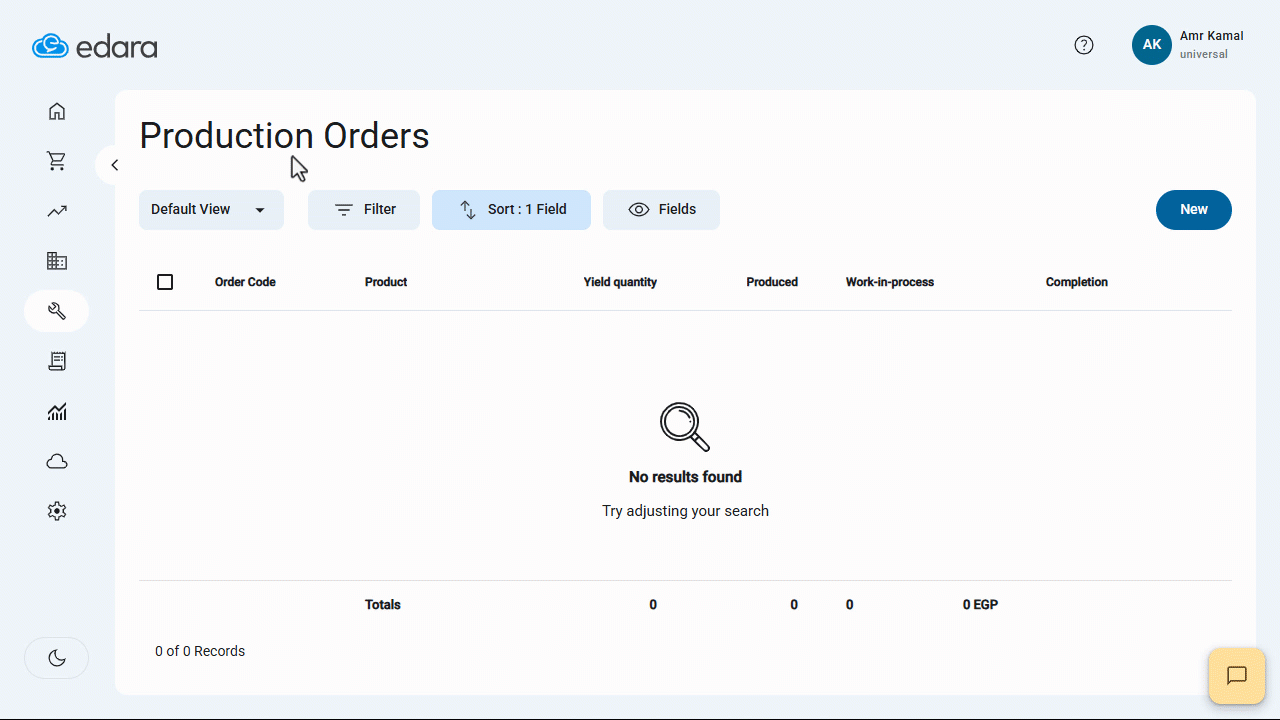Click the New button
Image resolution: width=1280 pixels, height=720 pixels.
point(1194,210)
